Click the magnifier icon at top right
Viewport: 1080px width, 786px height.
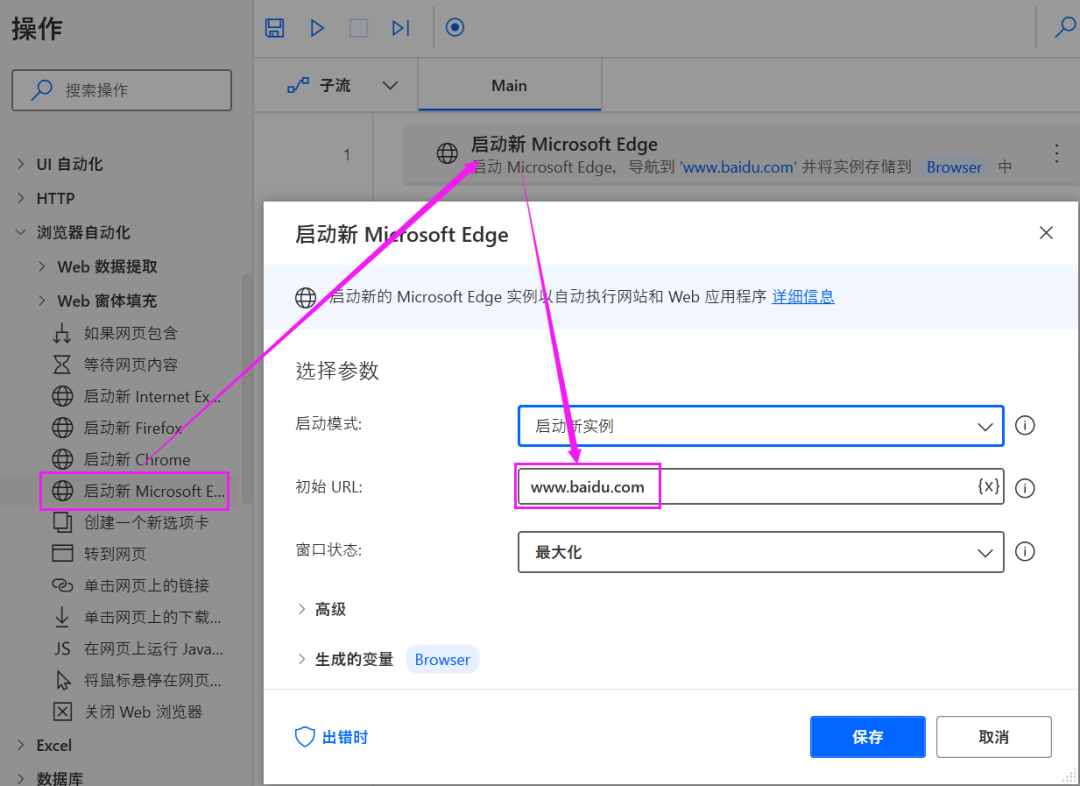pyautogui.click(x=1065, y=28)
